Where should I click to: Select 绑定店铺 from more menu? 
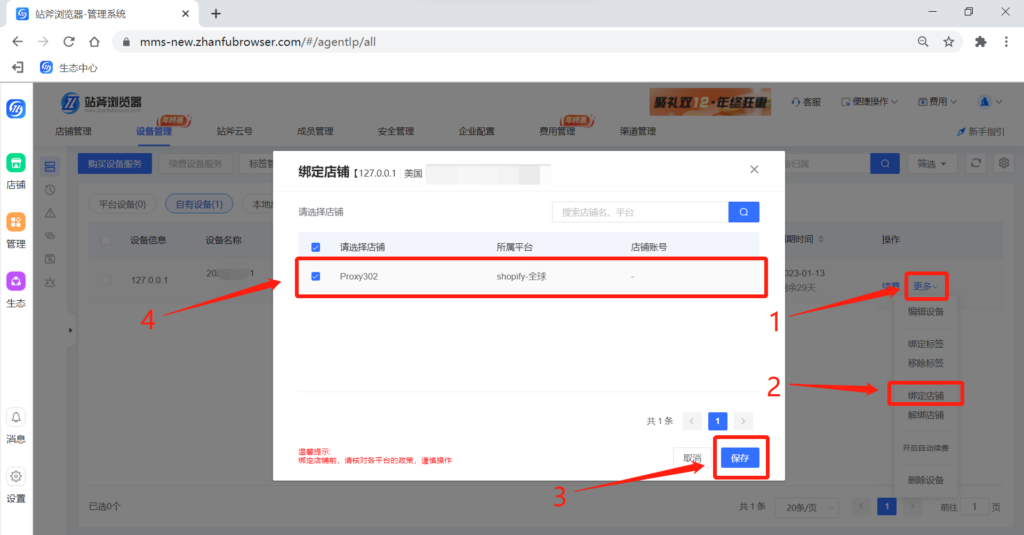[925, 395]
